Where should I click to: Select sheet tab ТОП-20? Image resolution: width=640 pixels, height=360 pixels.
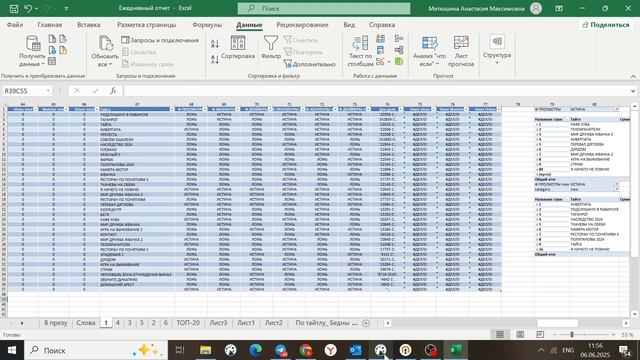point(188,322)
